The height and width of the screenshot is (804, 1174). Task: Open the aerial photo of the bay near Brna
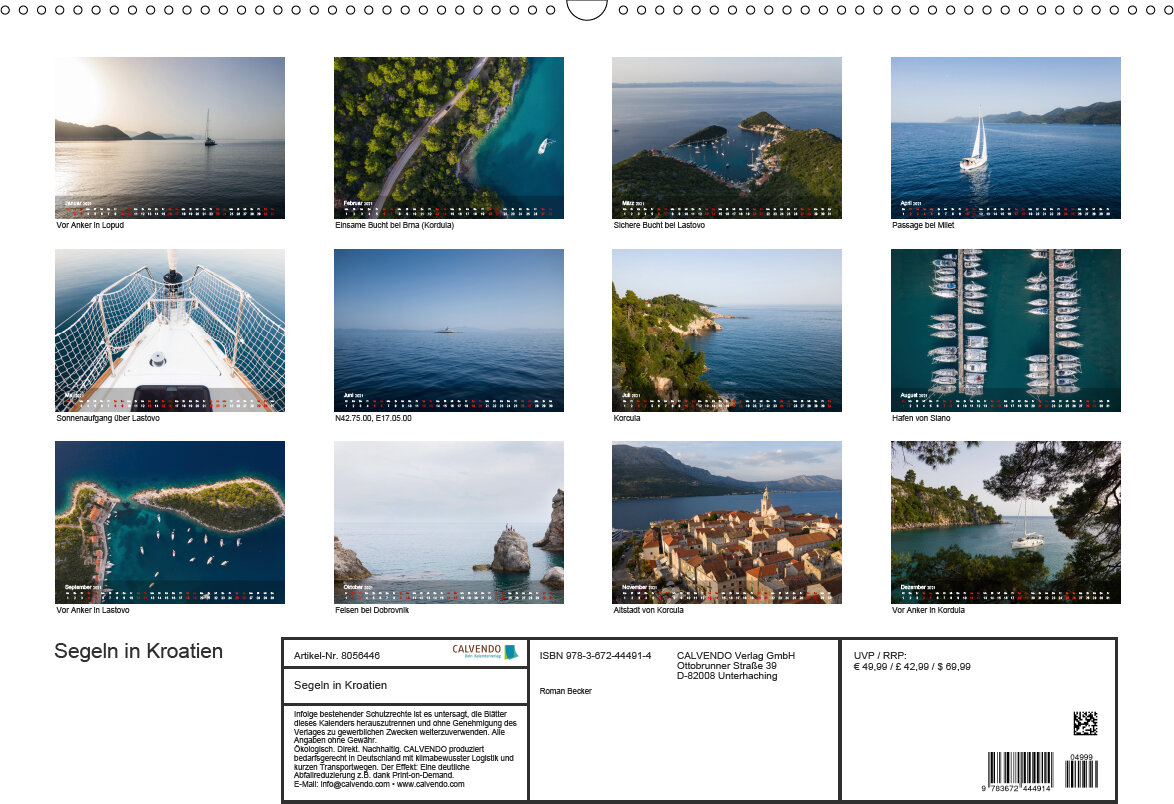click(x=448, y=138)
